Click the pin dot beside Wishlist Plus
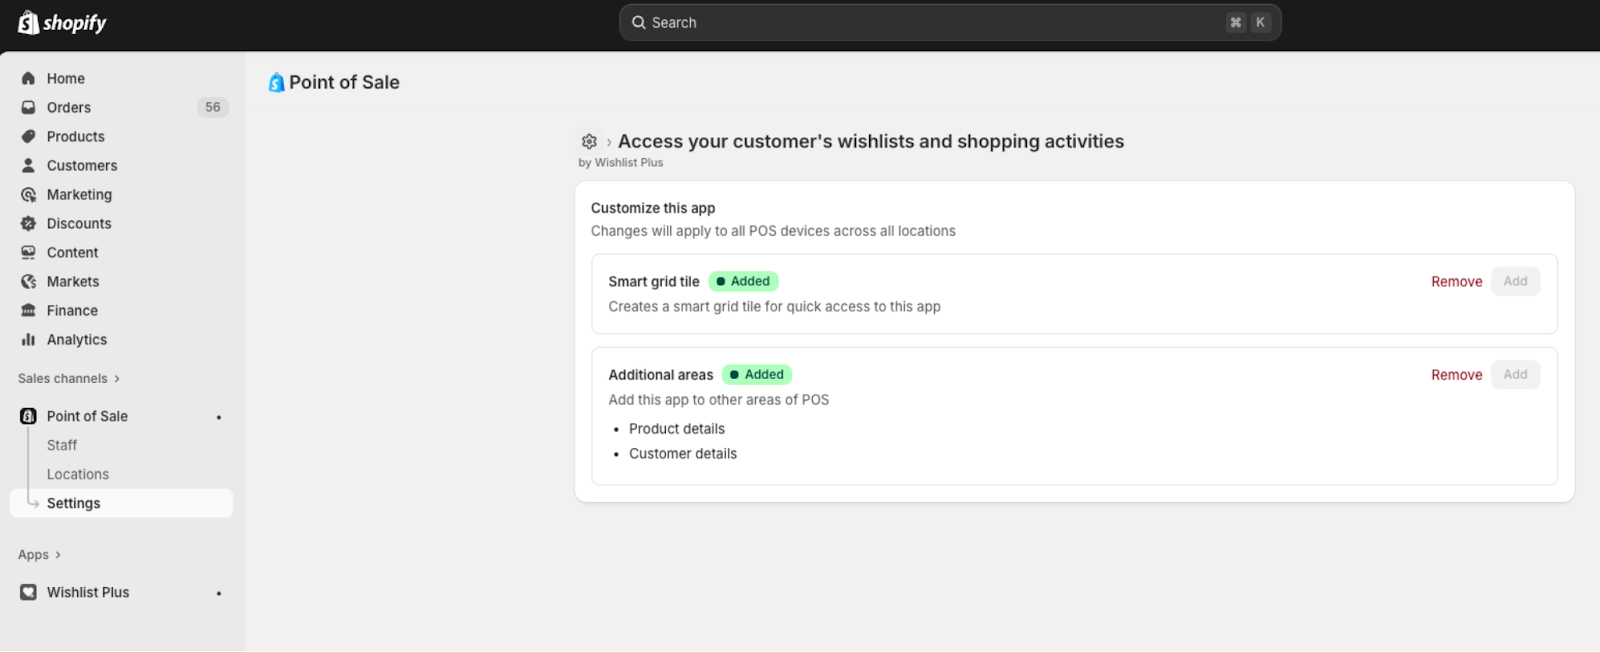Image resolution: width=1600 pixels, height=652 pixels. coord(219,593)
